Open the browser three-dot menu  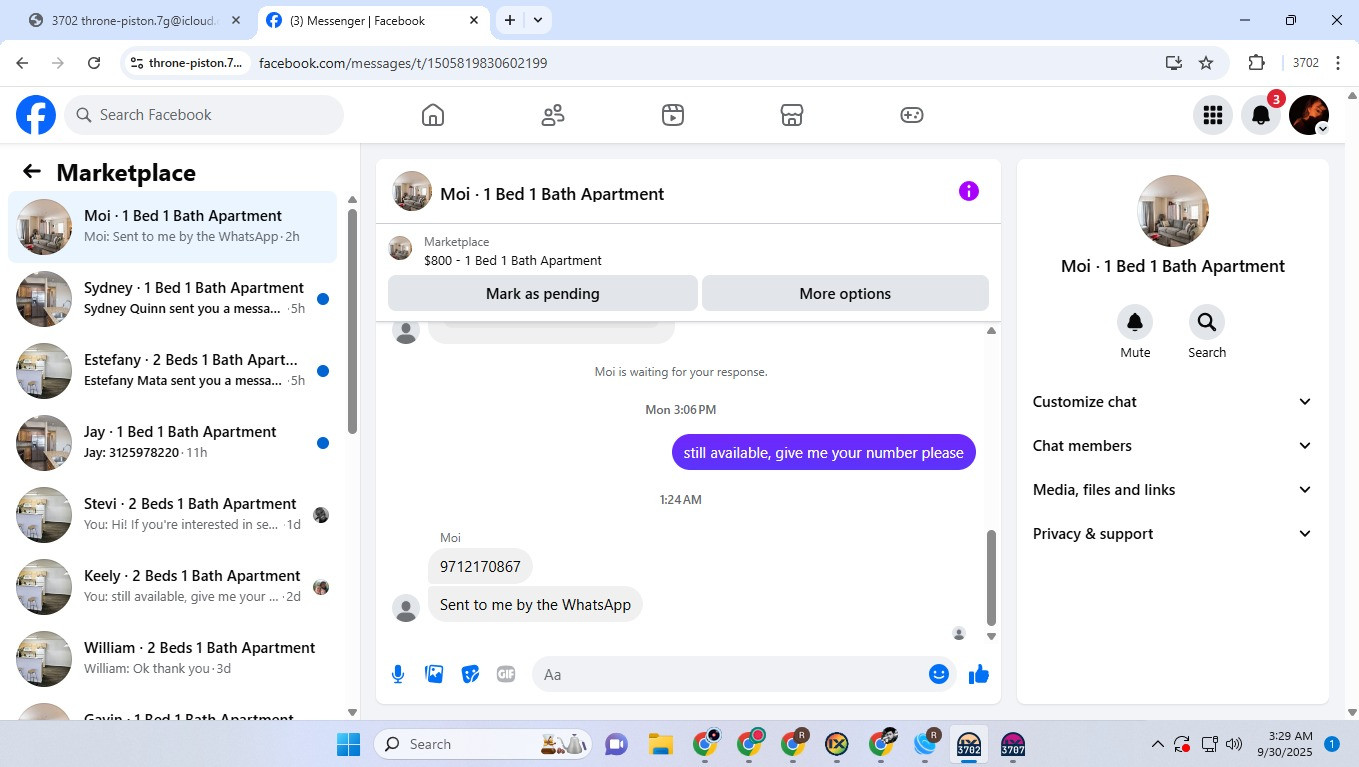click(x=1340, y=63)
